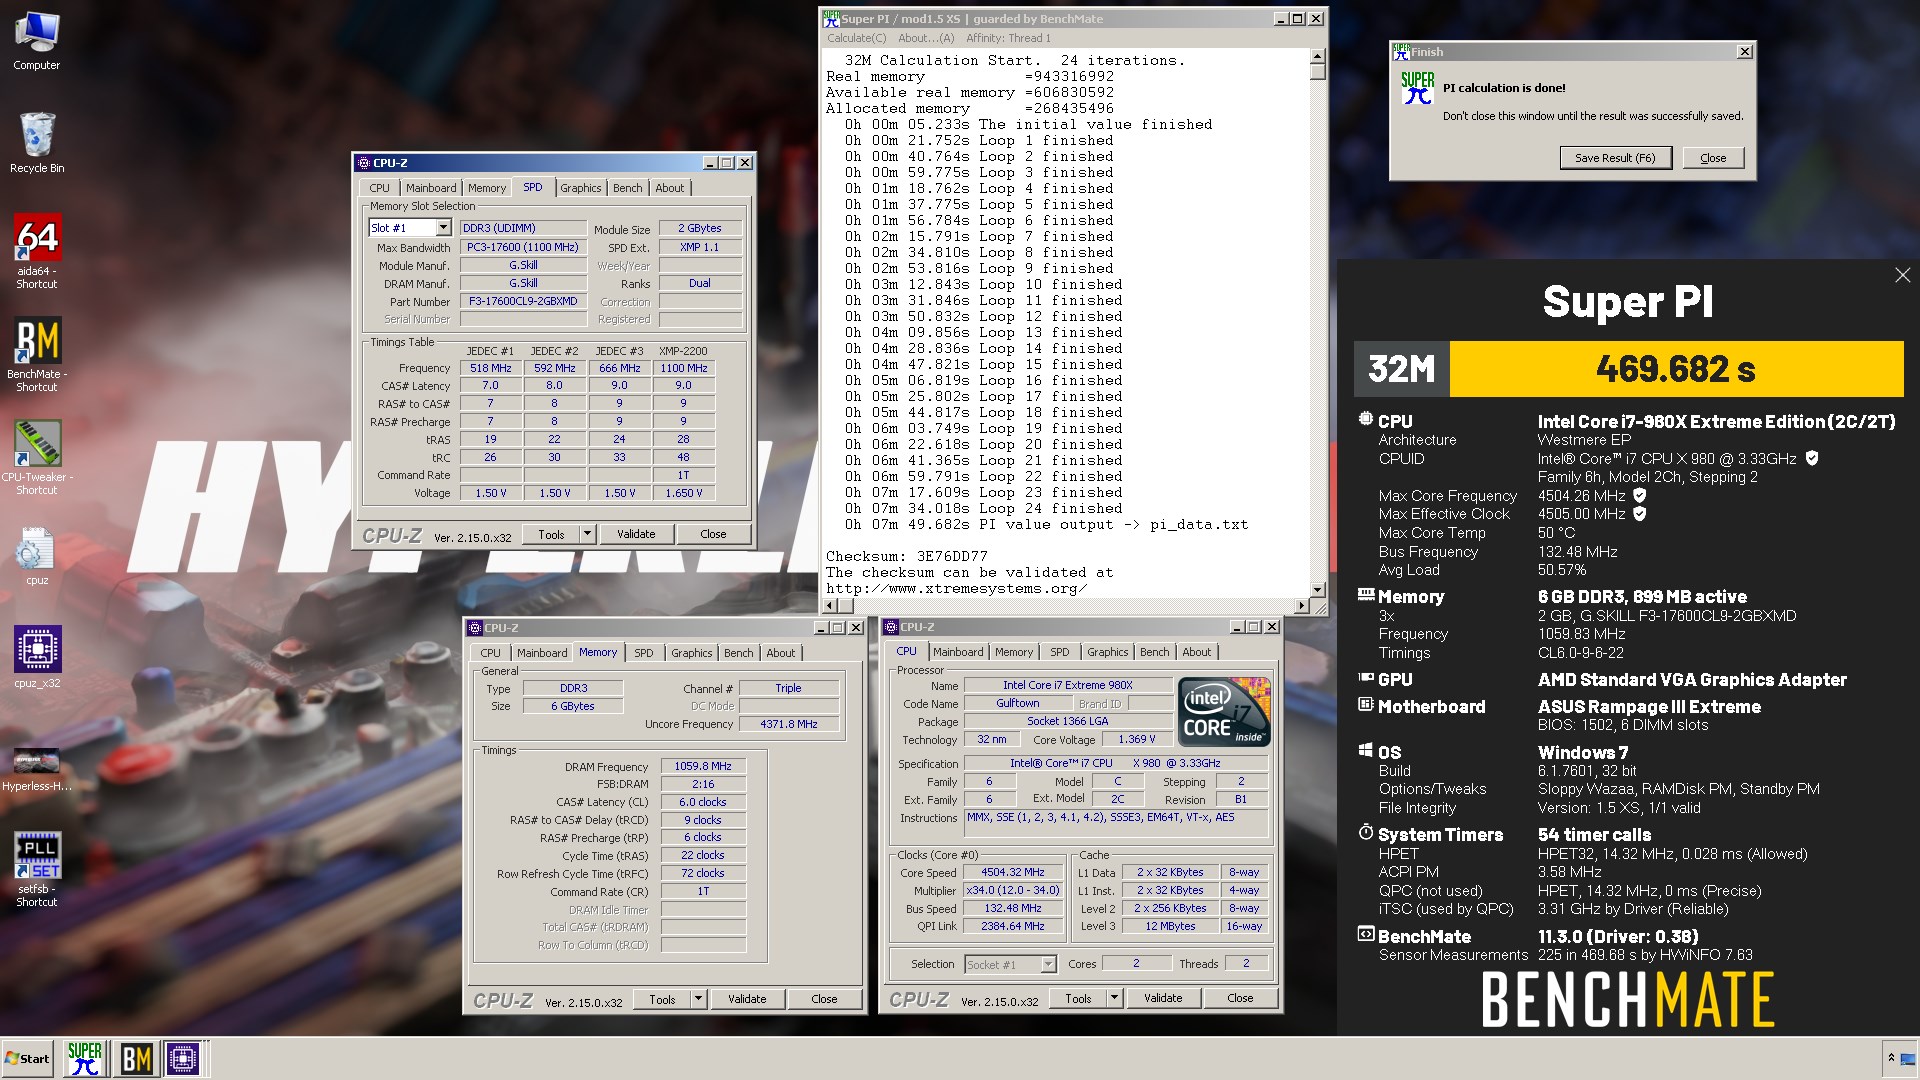Open the CPU-Tweaker shortcut icon
Viewport: 1920px width, 1080px height.
click(x=37, y=457)
